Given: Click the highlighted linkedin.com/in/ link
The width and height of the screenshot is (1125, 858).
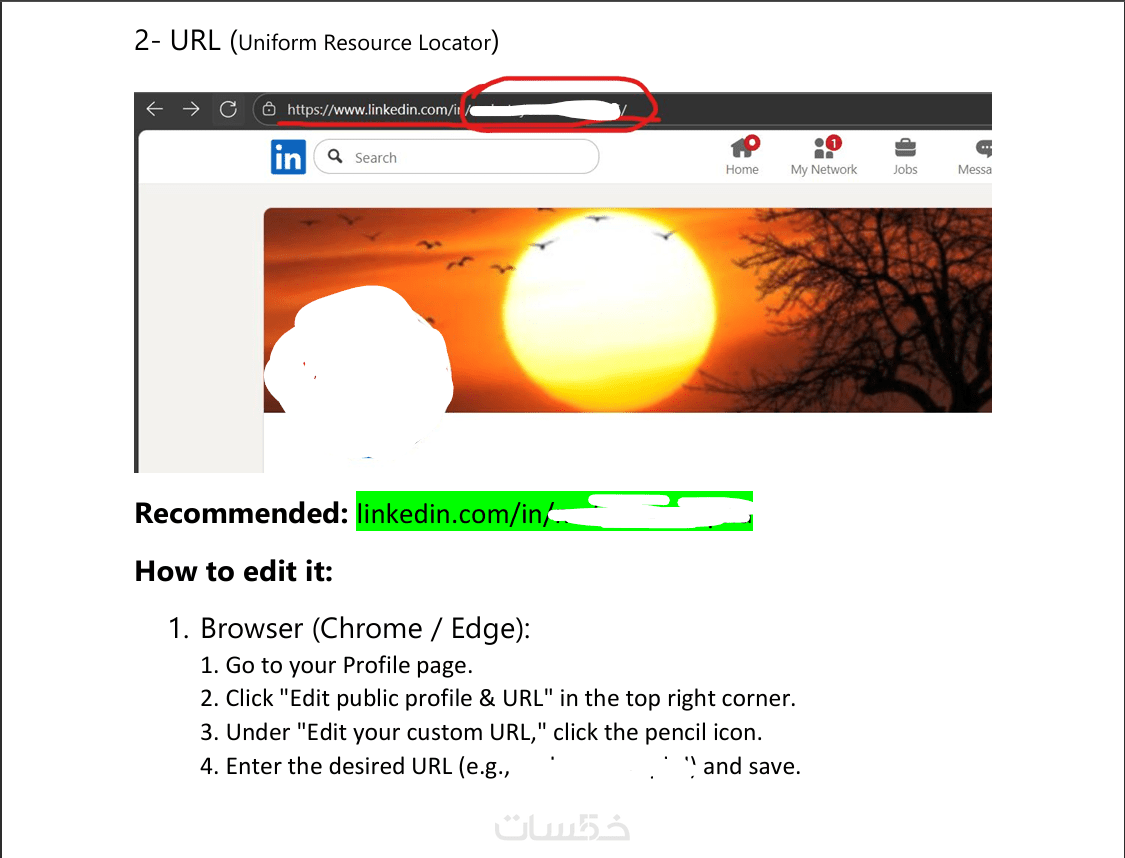Looking at the screenshot, I should [x=554, y=512].
